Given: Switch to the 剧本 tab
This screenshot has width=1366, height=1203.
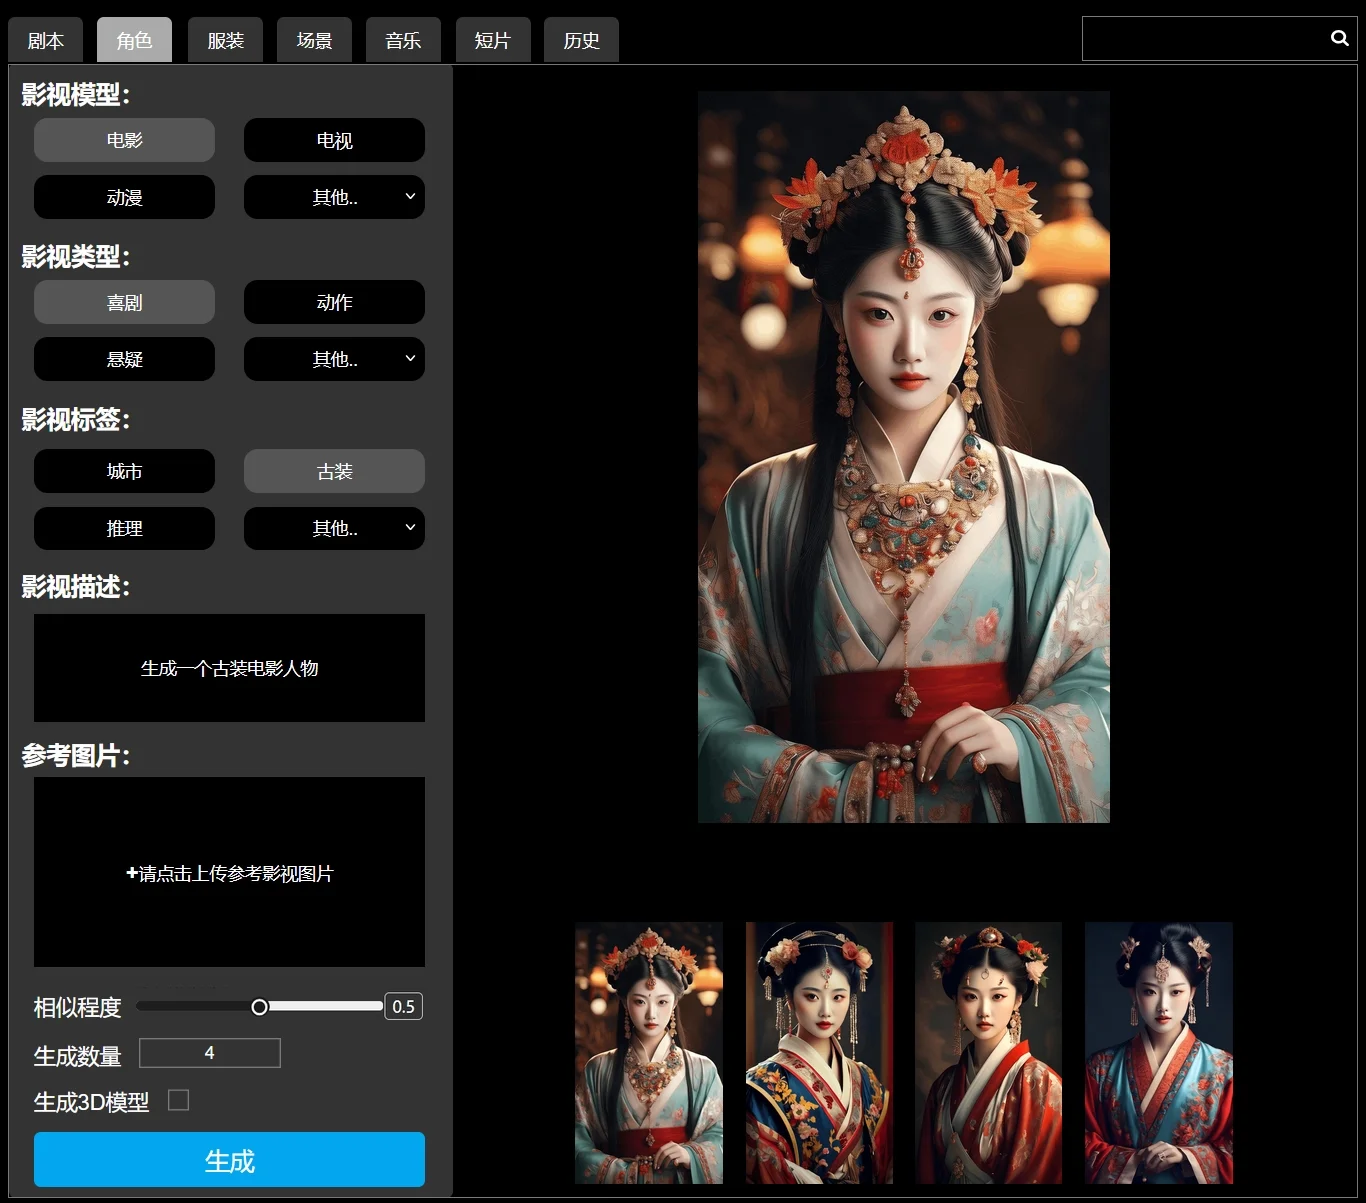Looking at the screenshot, I should (x=45, y=40).
